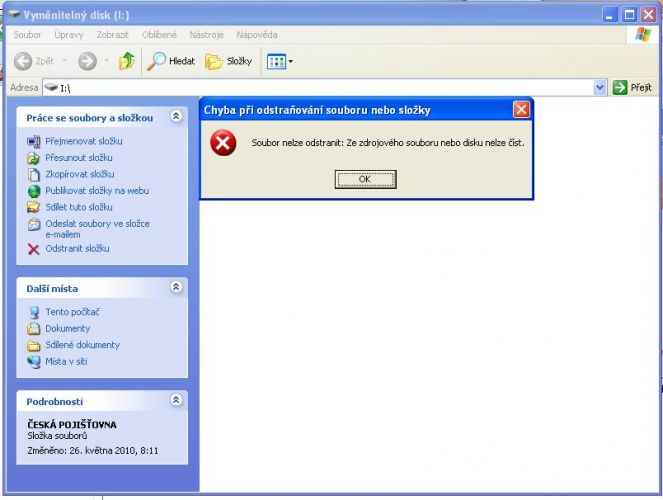Image resolution: width=663 pixels, height=500 pixels.
Task: Click Přejmenovat složku link
Action: click(x=84, y=141)
